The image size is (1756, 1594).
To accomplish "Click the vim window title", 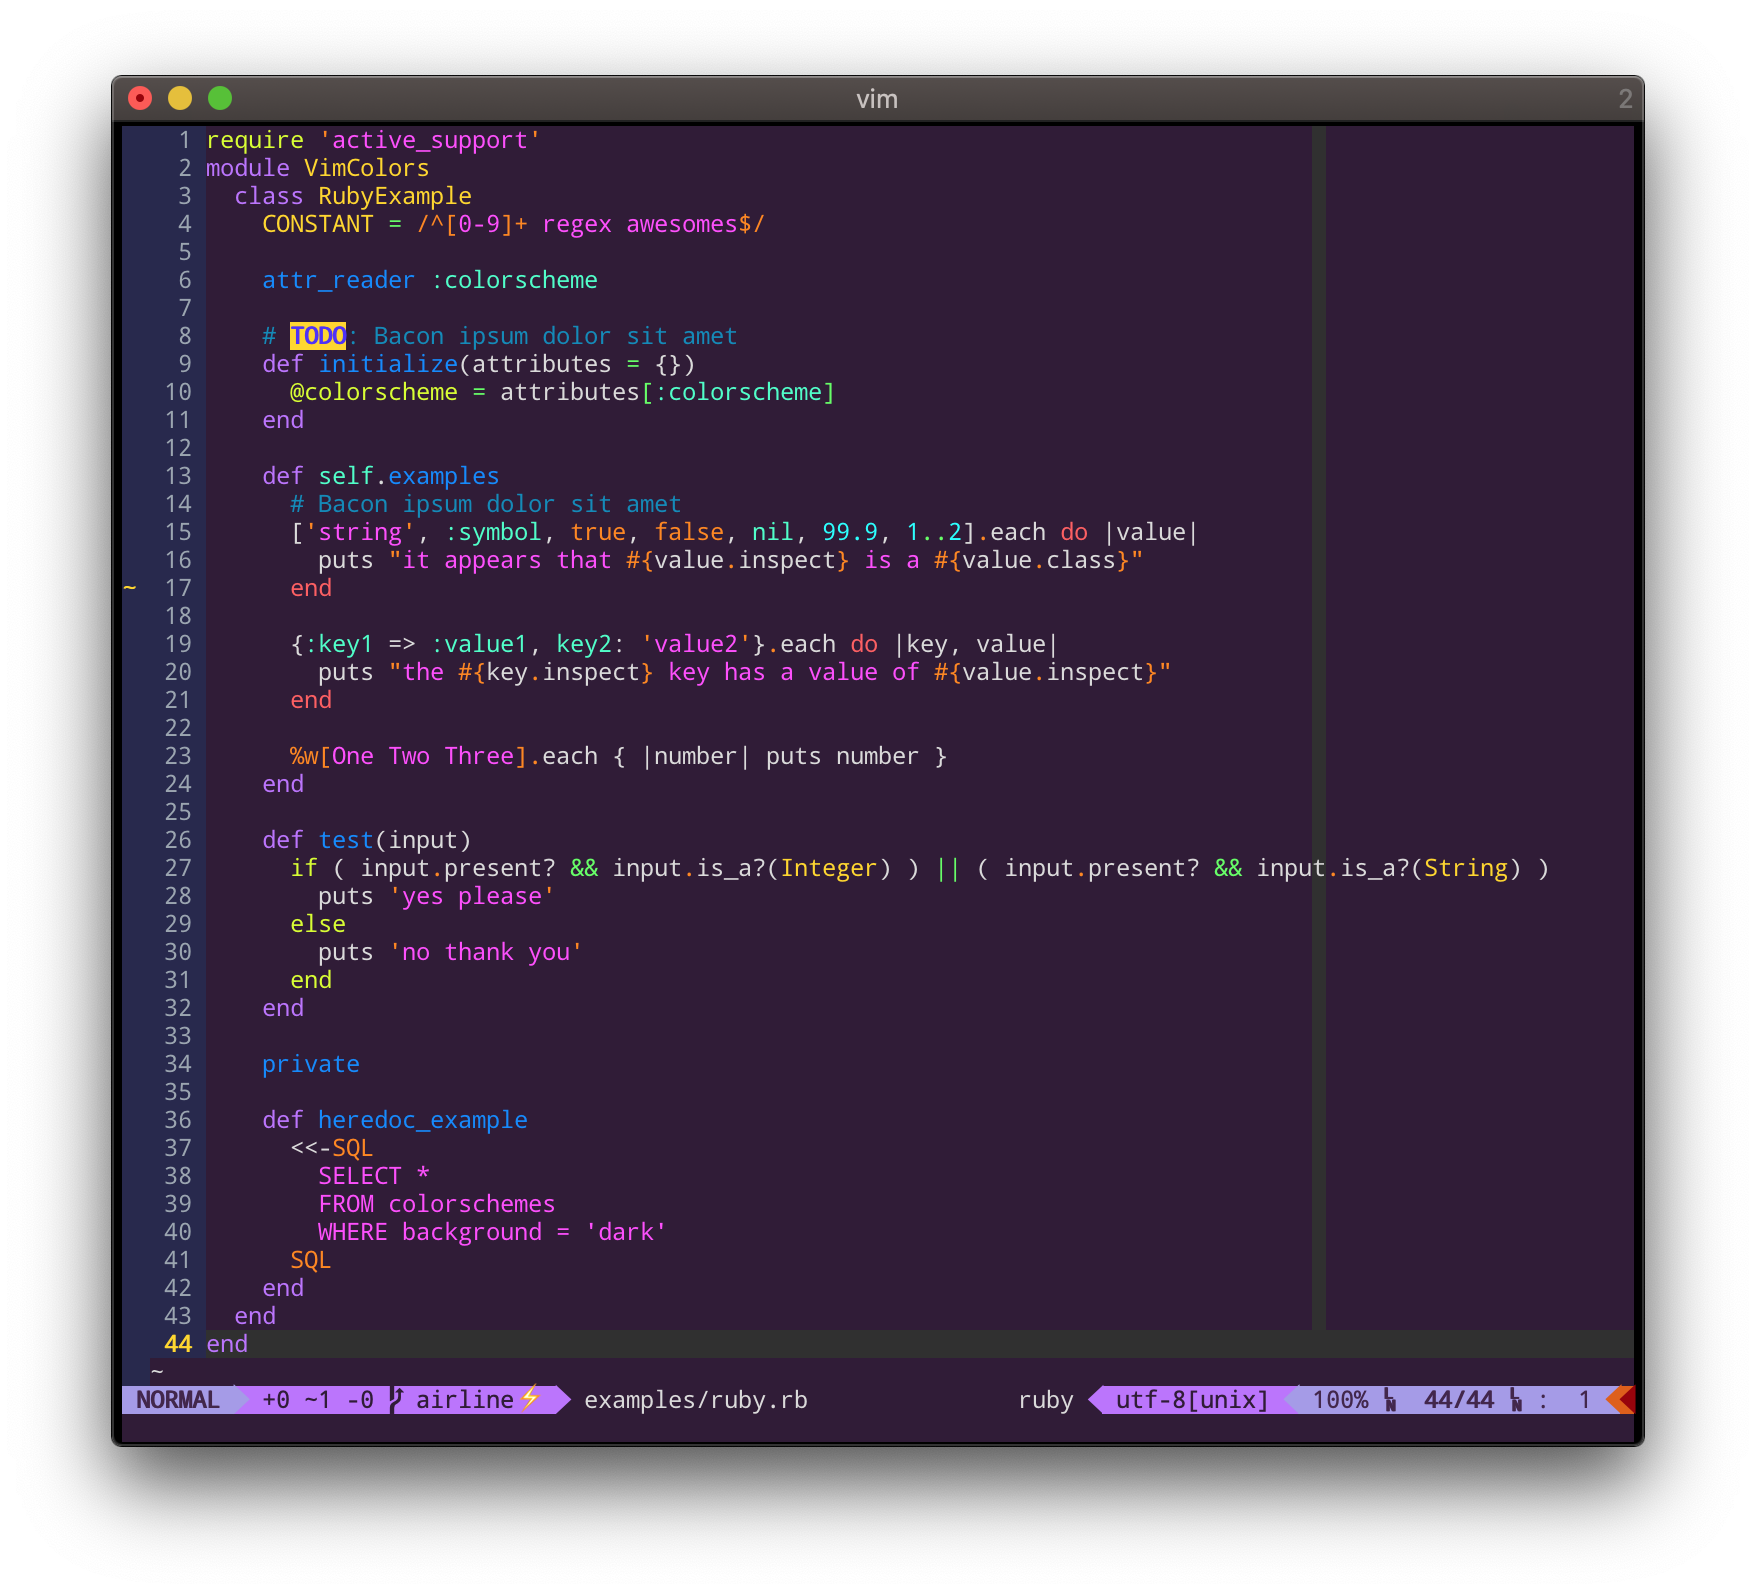I will coord(877,99).
